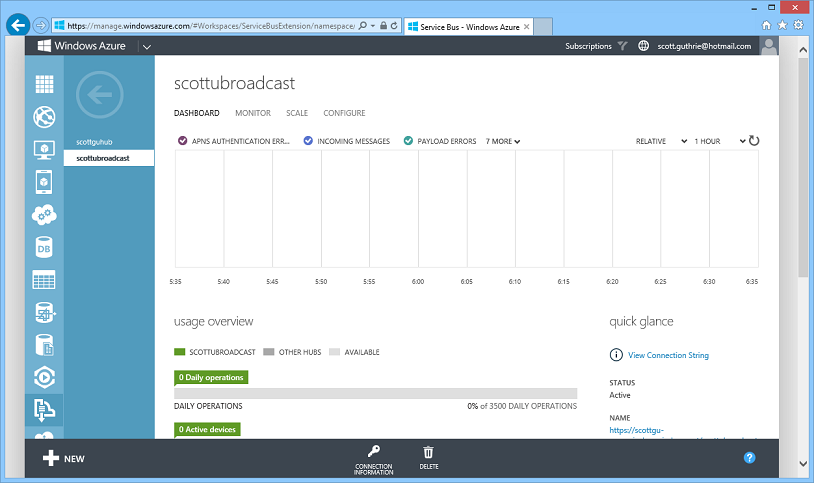The height and width of the screenshot is (483, 814).
Task: Click the View Connection String link
Action: [x=668, y=355]
